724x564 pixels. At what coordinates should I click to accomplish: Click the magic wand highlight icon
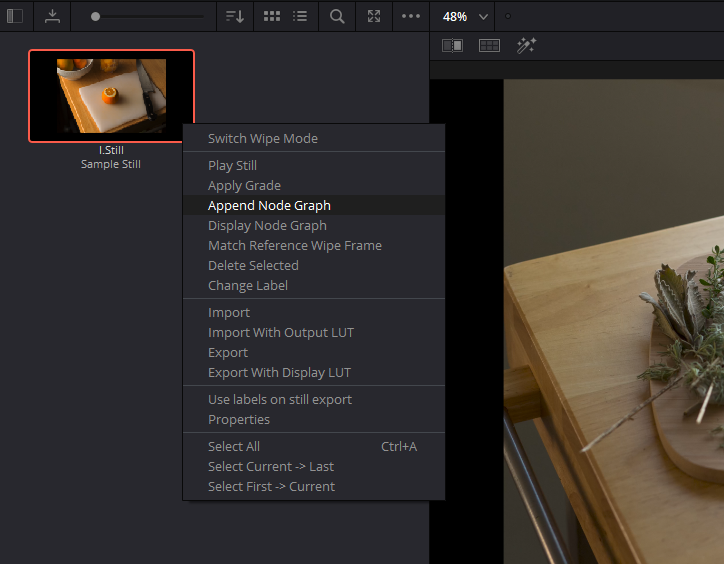tap(526, 45)
